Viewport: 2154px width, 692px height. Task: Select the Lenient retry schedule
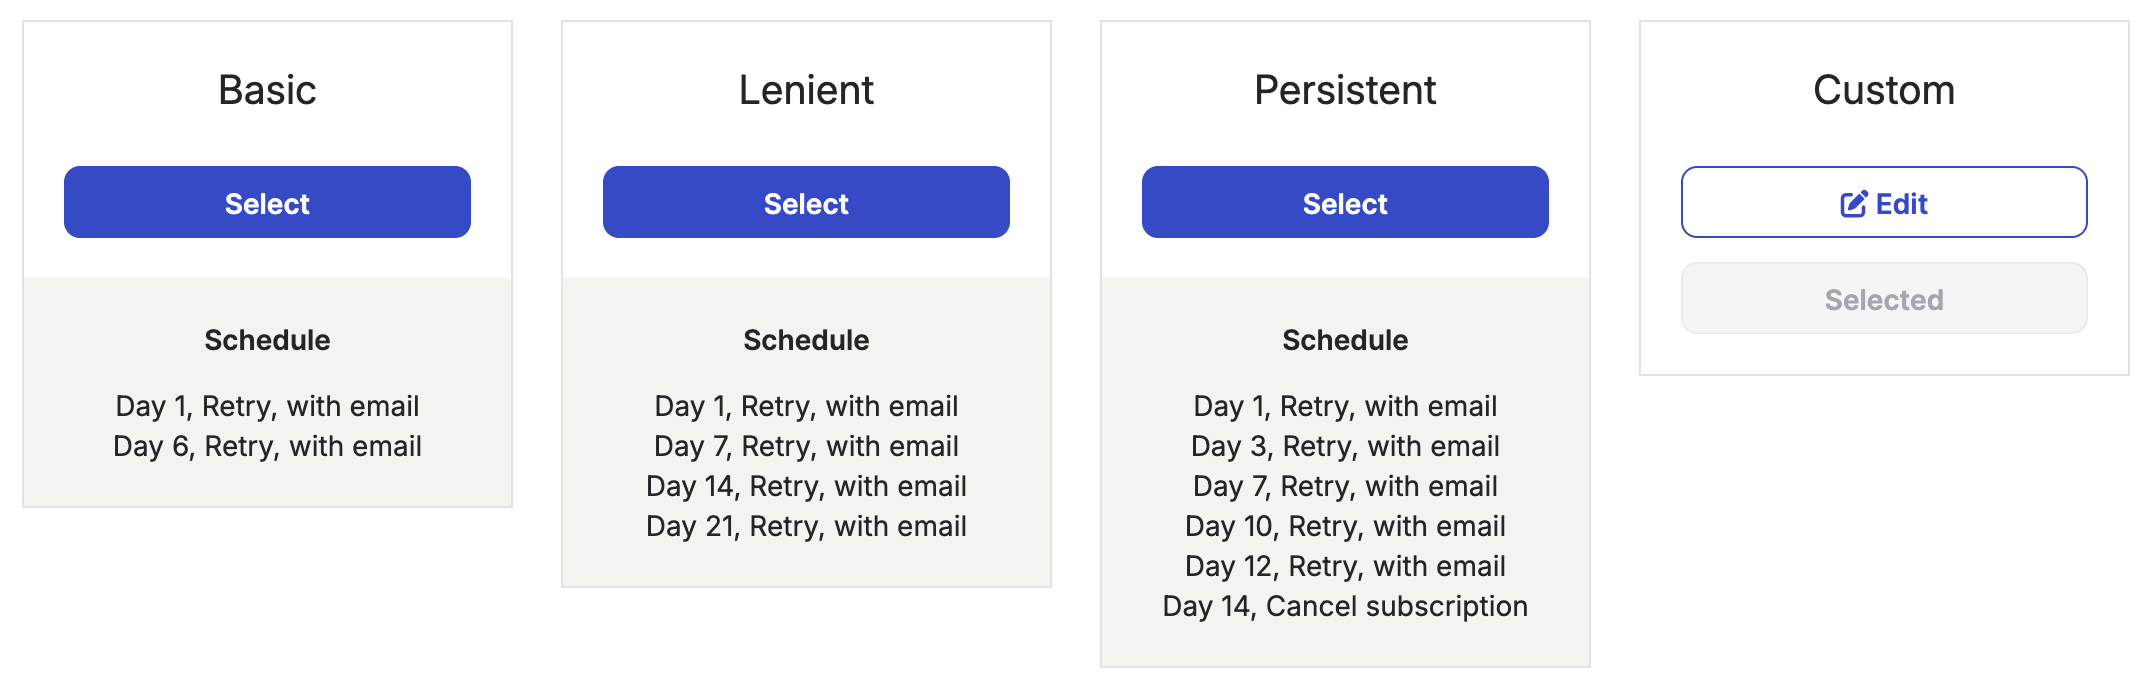click(x=806, y=202)
